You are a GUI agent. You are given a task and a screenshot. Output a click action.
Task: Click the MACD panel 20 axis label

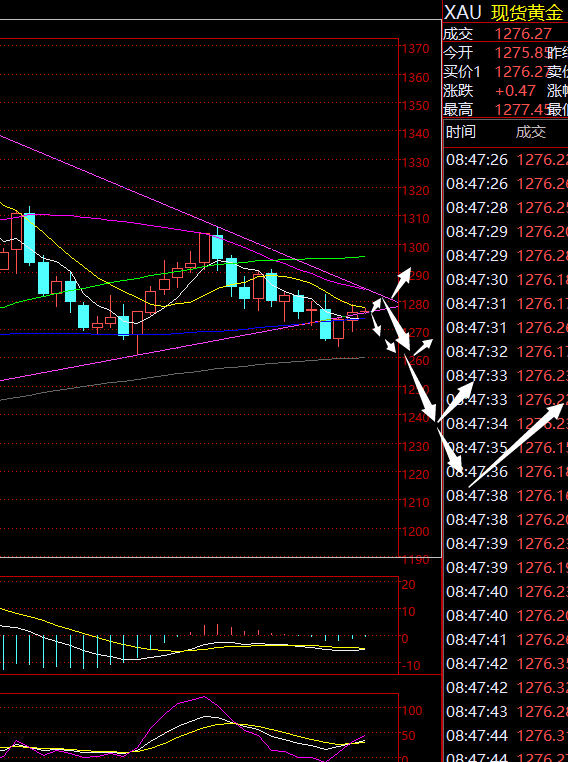tap(409, 585)
